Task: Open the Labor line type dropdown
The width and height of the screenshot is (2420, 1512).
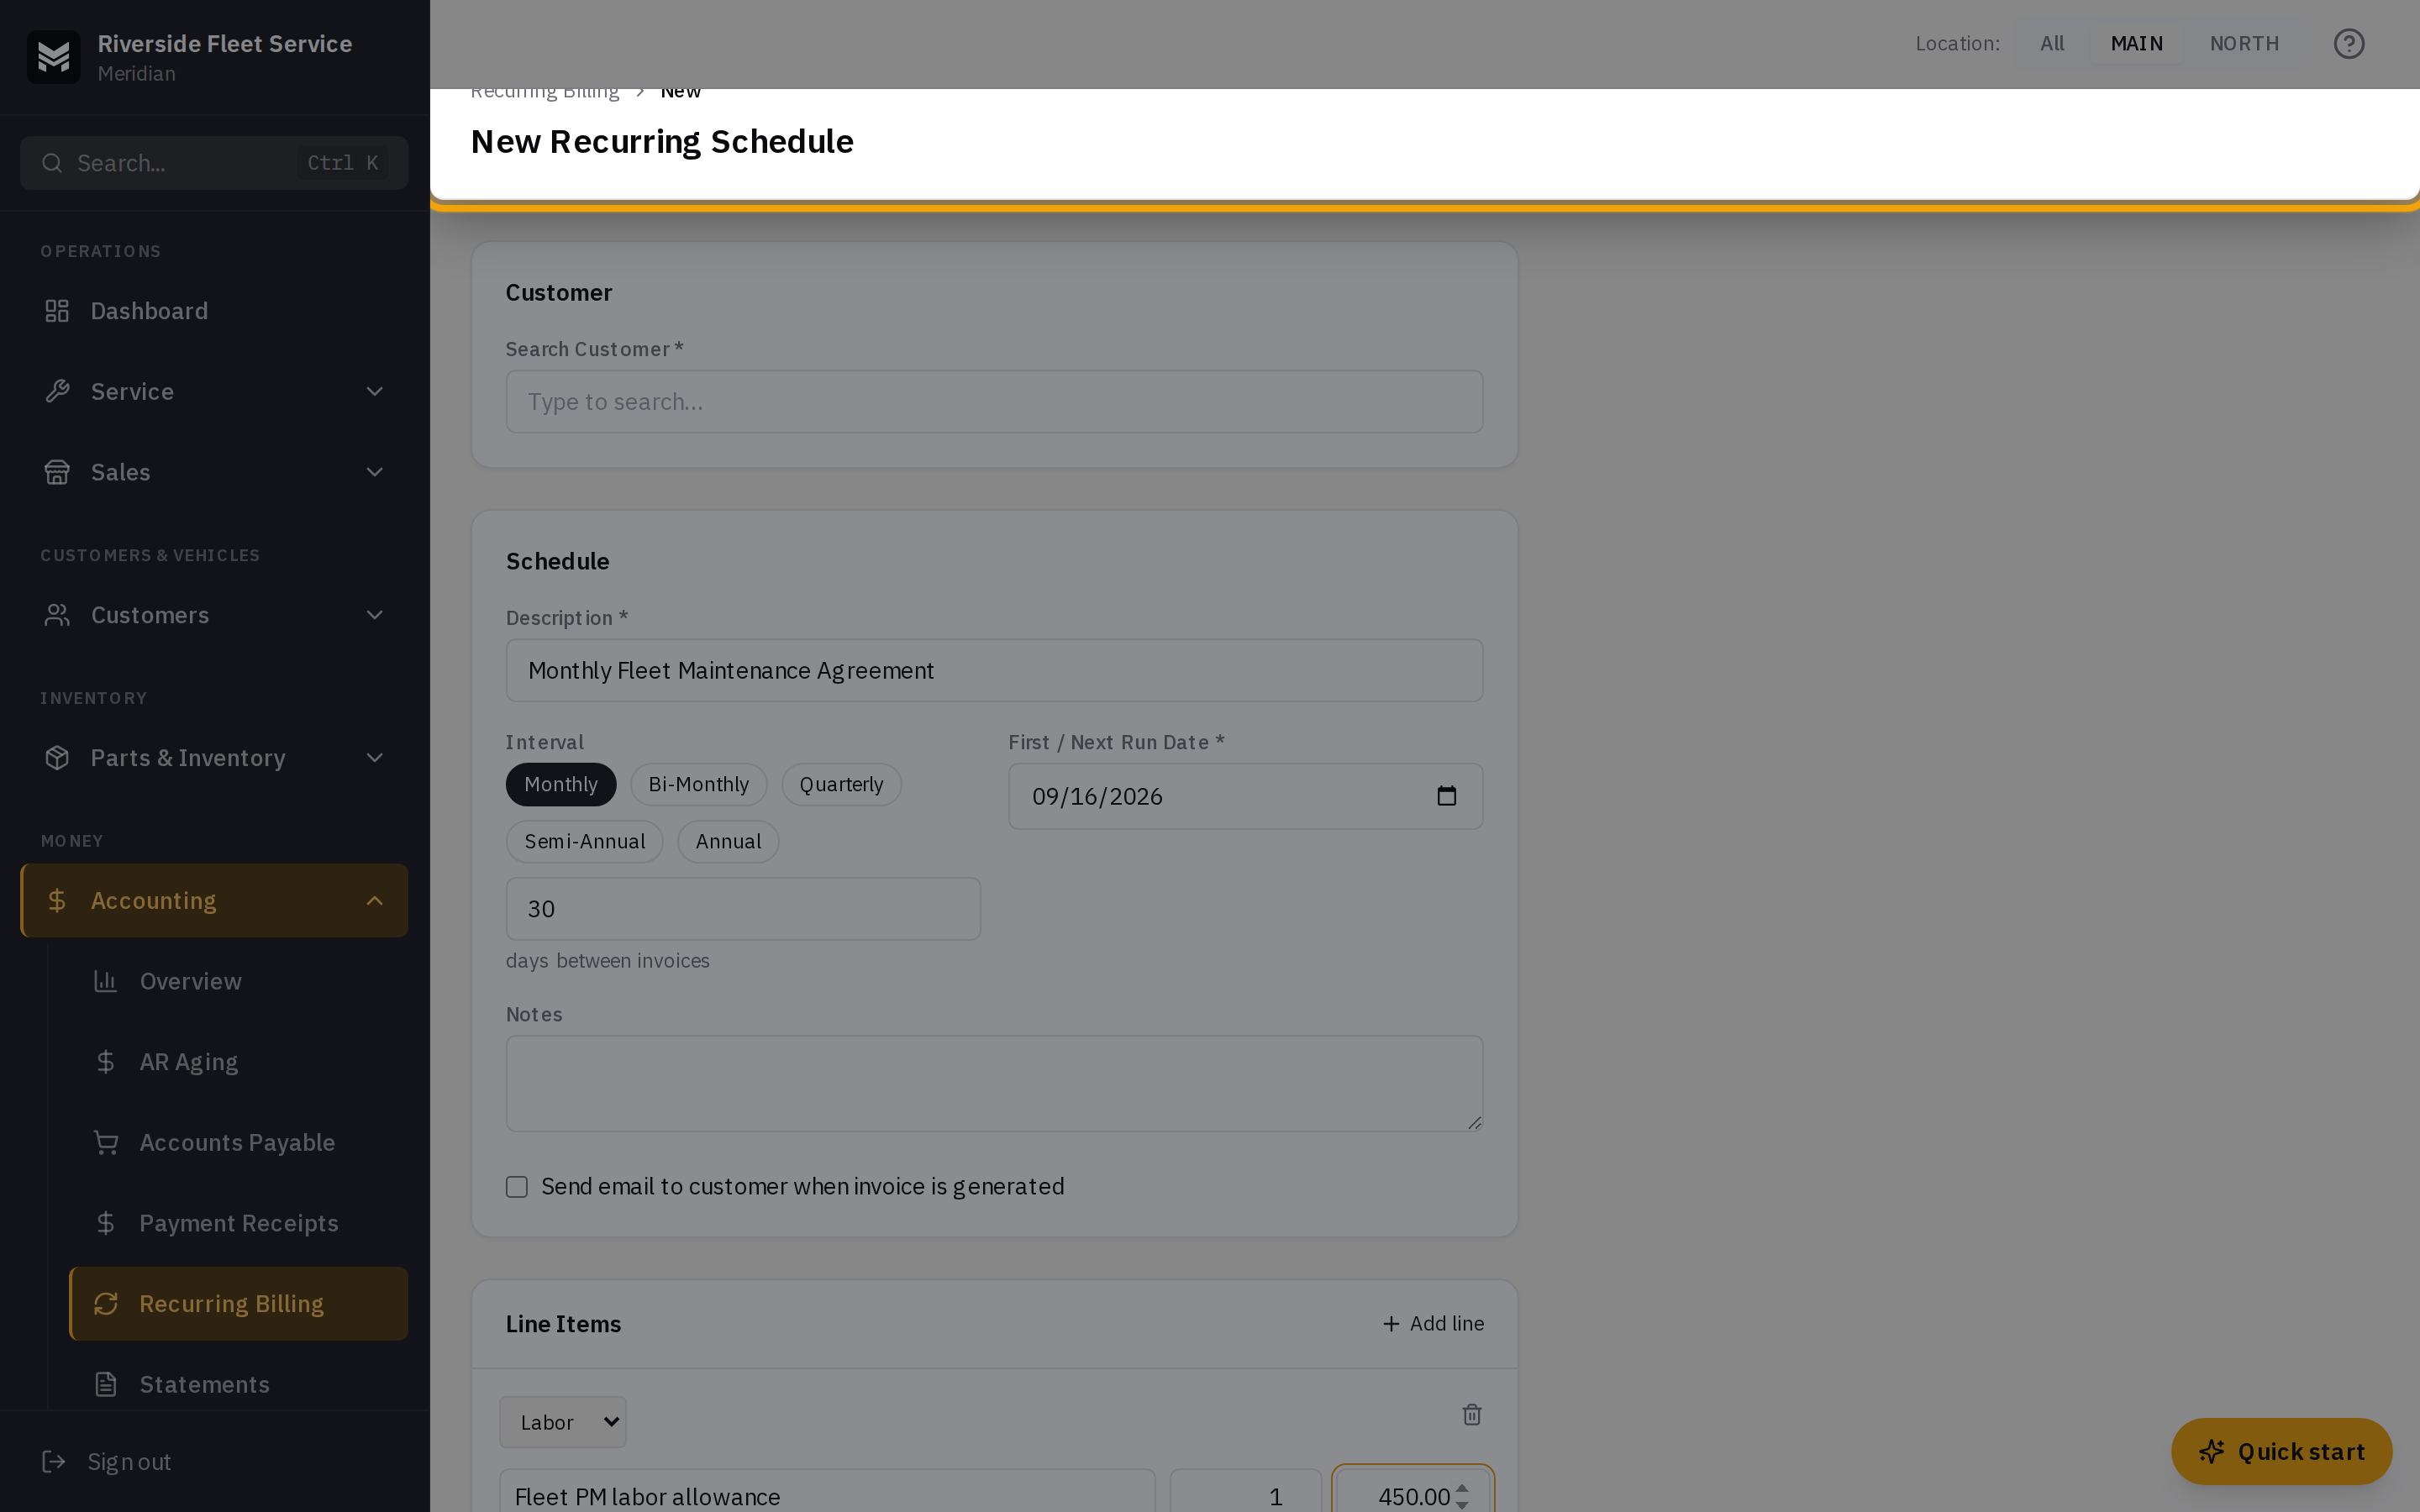Action: point(563,1422)
